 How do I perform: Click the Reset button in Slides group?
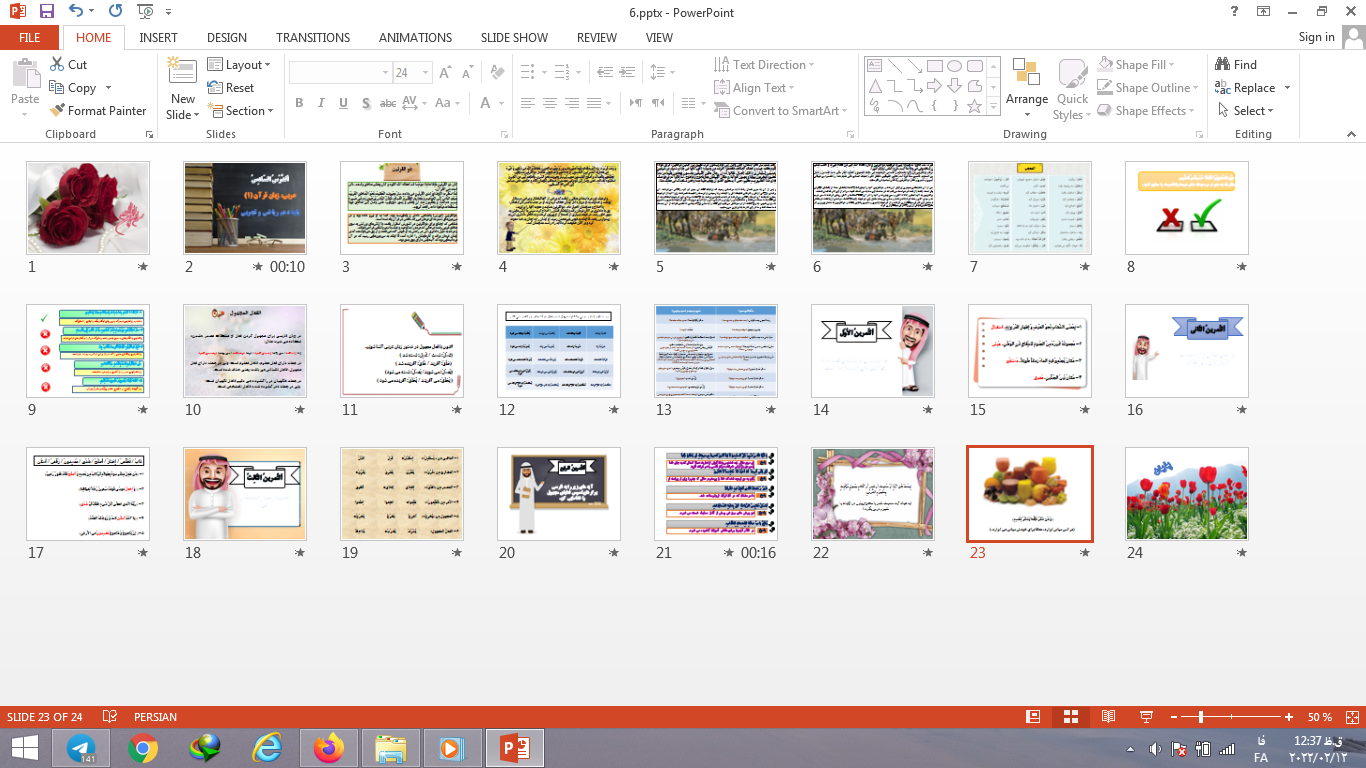point(232,88)
